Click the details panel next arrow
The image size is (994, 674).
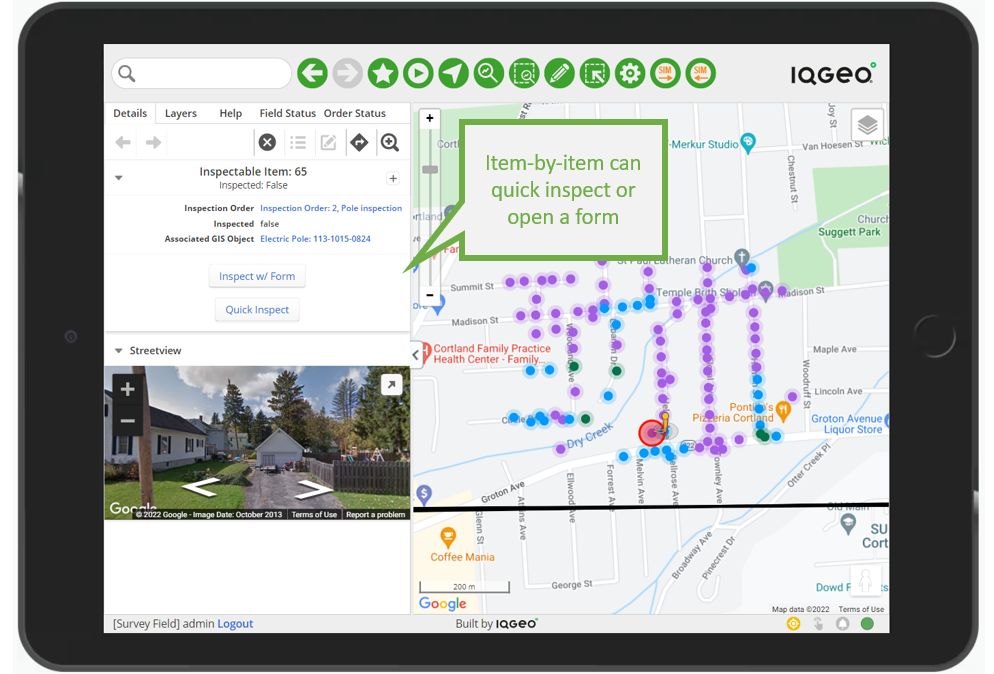point(153,143)
